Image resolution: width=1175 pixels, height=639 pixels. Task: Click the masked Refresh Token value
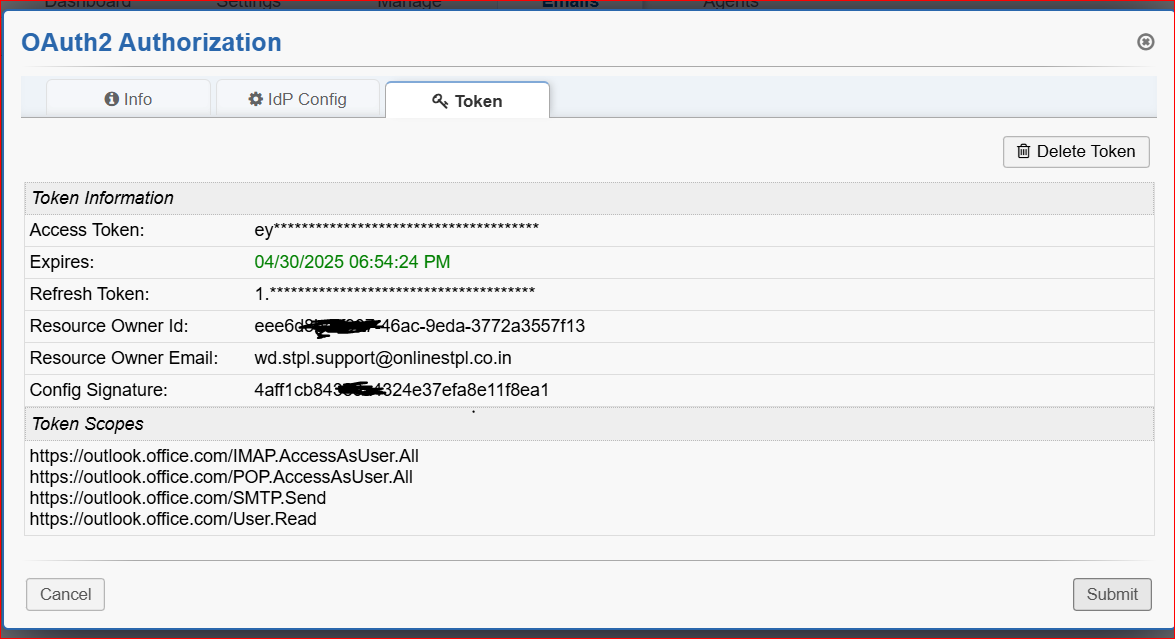coord(394,294)
